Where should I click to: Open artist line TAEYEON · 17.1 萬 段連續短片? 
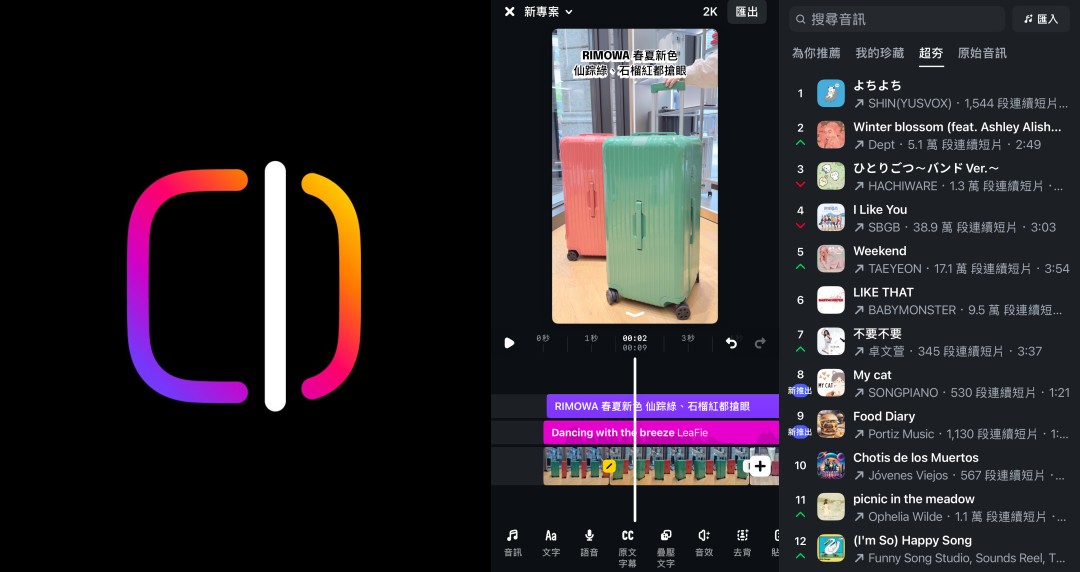tap(962, 269)
